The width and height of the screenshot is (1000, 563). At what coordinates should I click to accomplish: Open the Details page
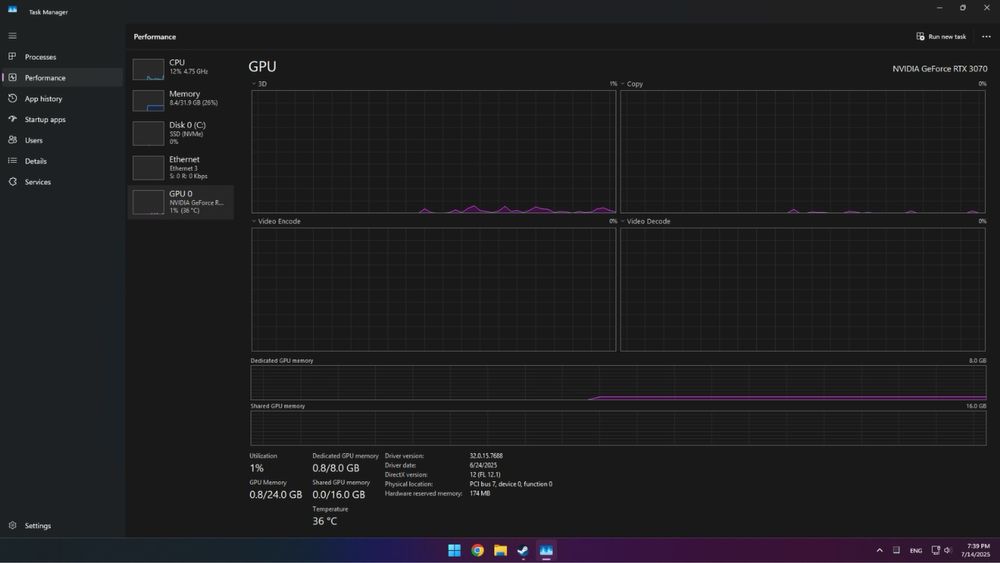(62, 161)
